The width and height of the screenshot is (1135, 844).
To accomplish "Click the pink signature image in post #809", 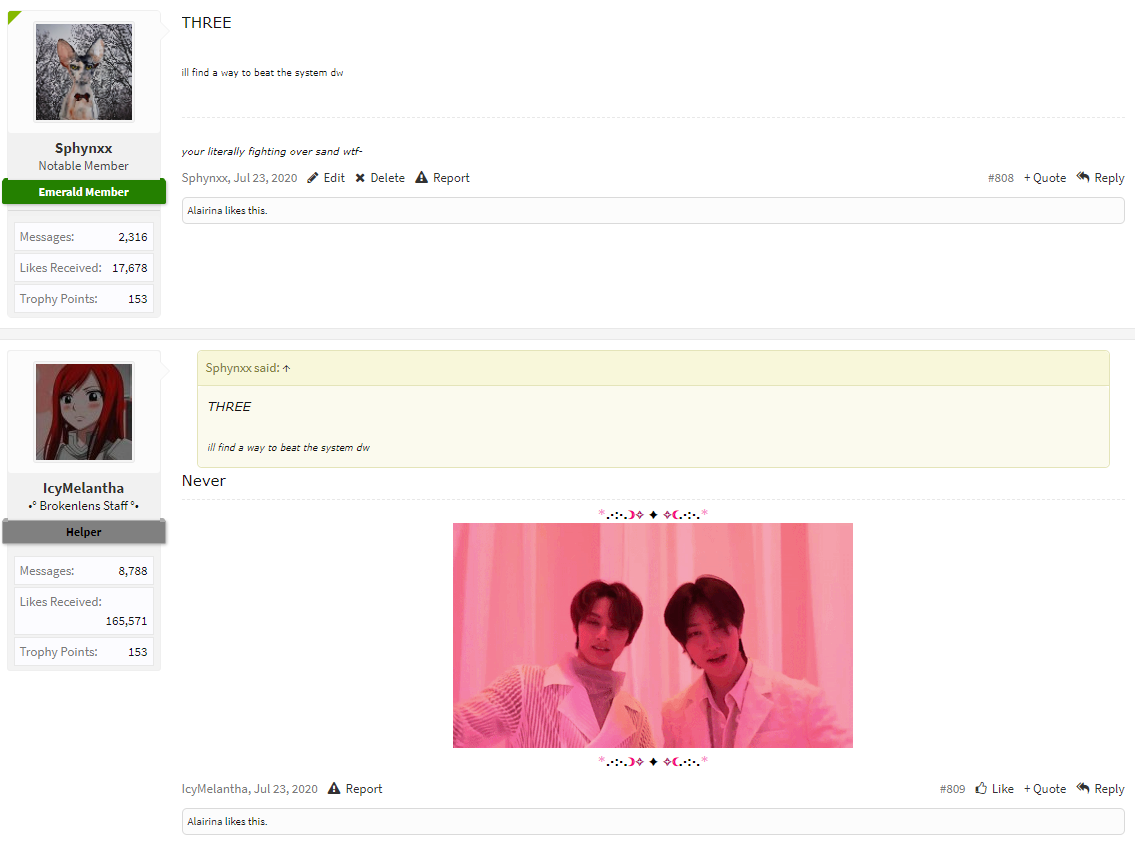I will click(x=653, y=636).
